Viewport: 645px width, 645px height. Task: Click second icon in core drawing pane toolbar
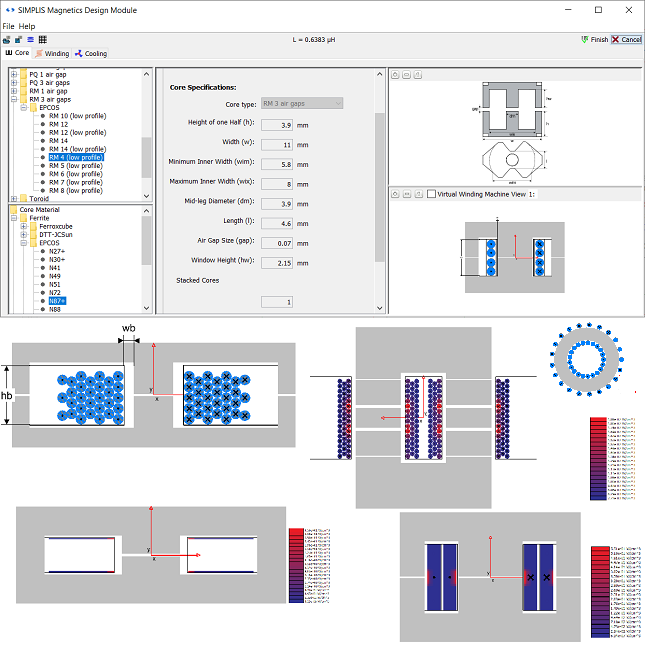tap(406, 75)
